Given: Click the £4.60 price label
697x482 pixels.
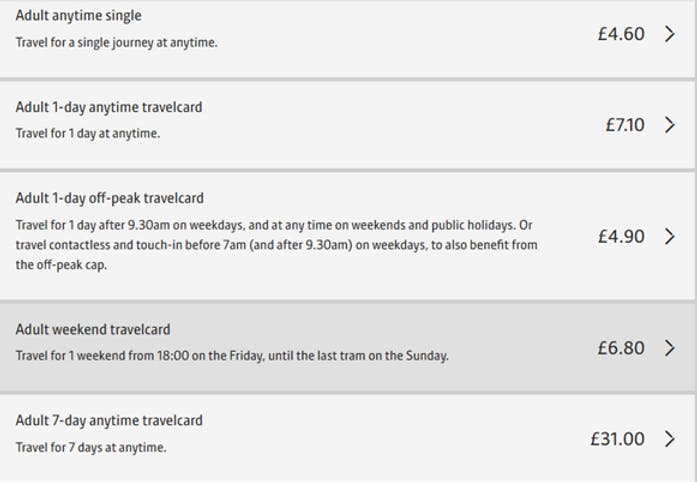Looking at the screenshot, I should (621, 34).
